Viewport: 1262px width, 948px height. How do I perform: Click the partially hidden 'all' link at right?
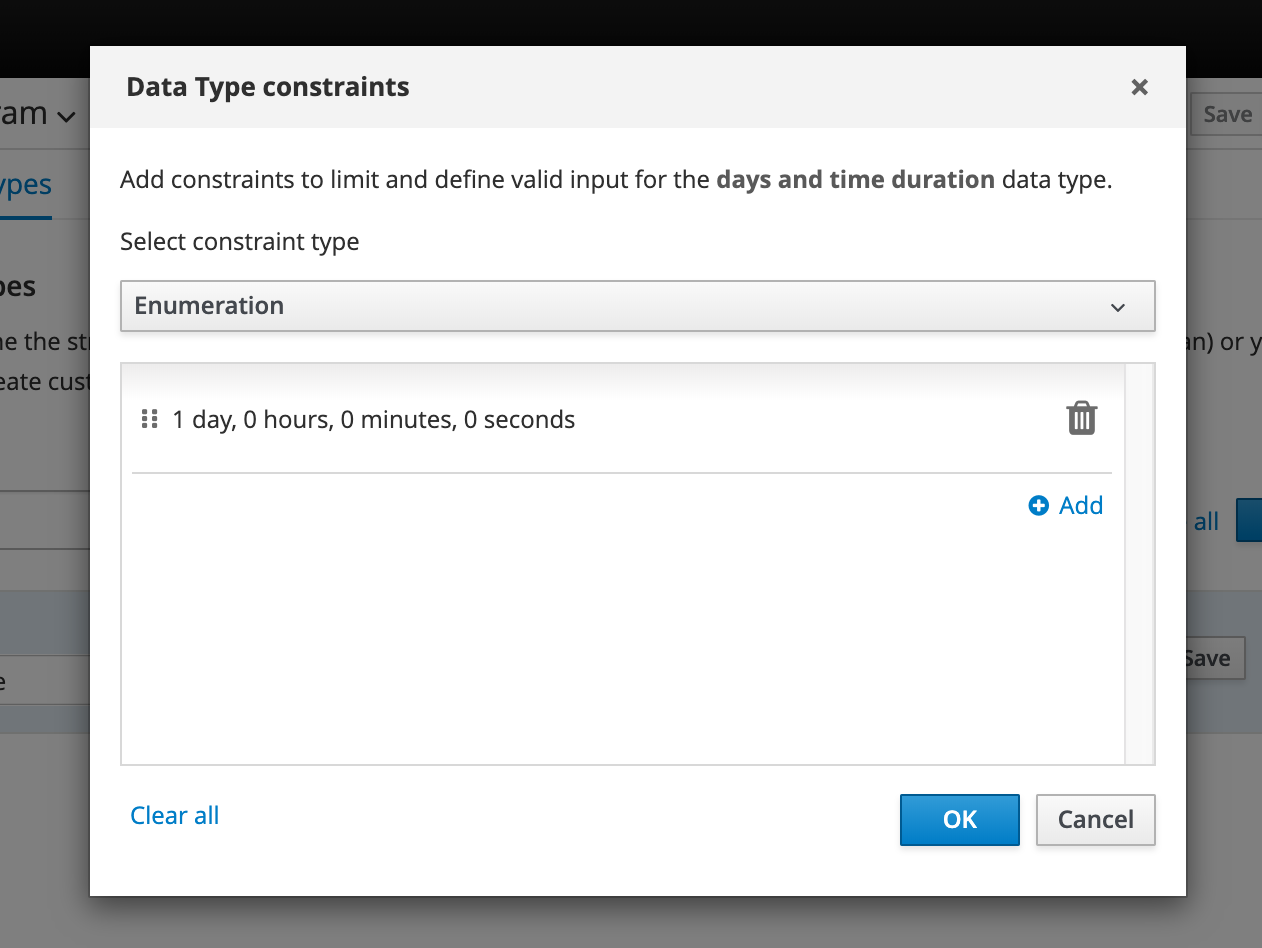click(1206, 521)
